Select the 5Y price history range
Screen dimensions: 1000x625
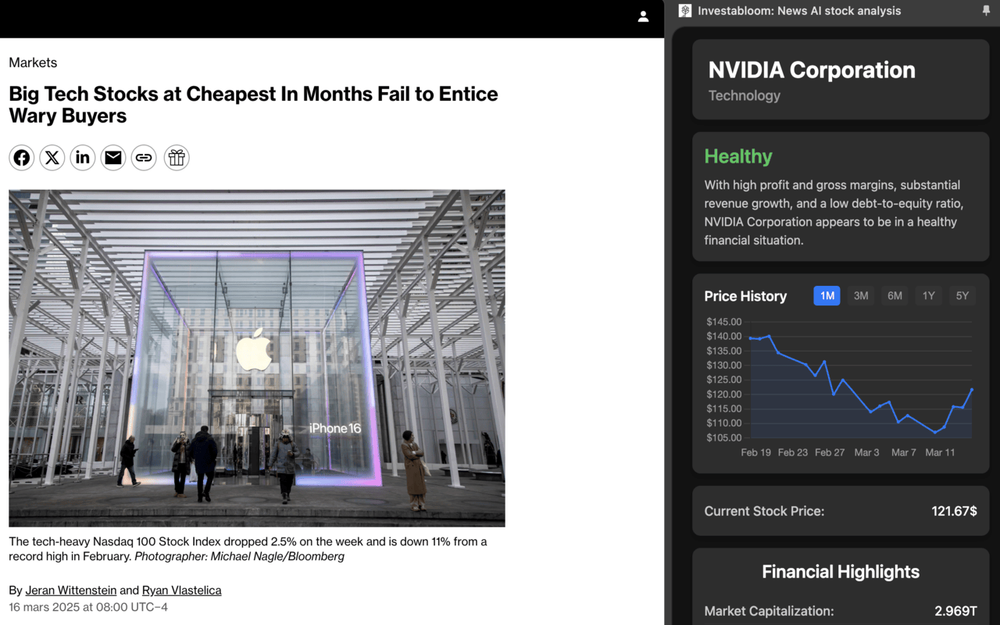pos(962,296)
